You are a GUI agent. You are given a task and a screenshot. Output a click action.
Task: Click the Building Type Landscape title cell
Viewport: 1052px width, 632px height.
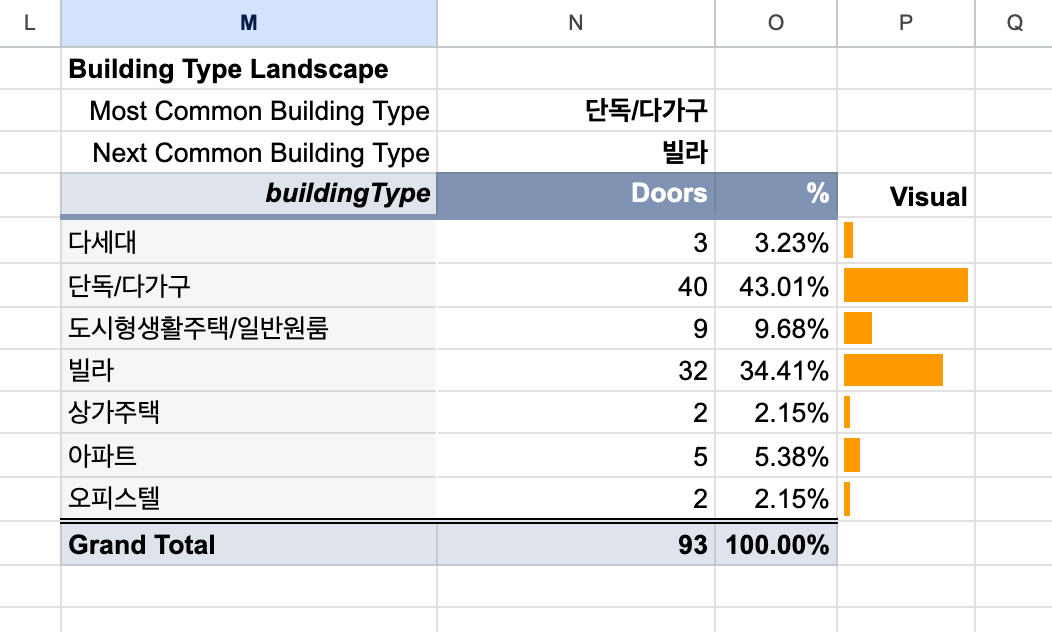pos(249,68)
